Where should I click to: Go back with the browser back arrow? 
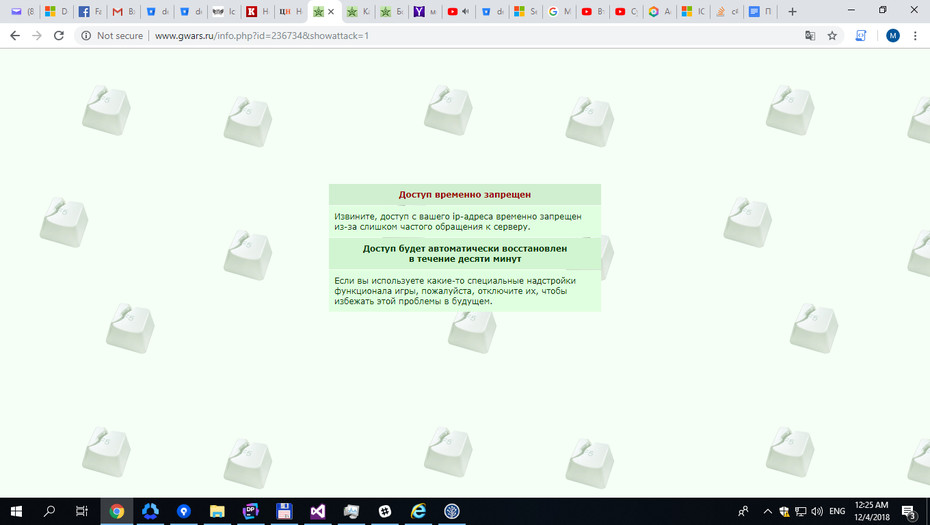[x=15, y=36]
